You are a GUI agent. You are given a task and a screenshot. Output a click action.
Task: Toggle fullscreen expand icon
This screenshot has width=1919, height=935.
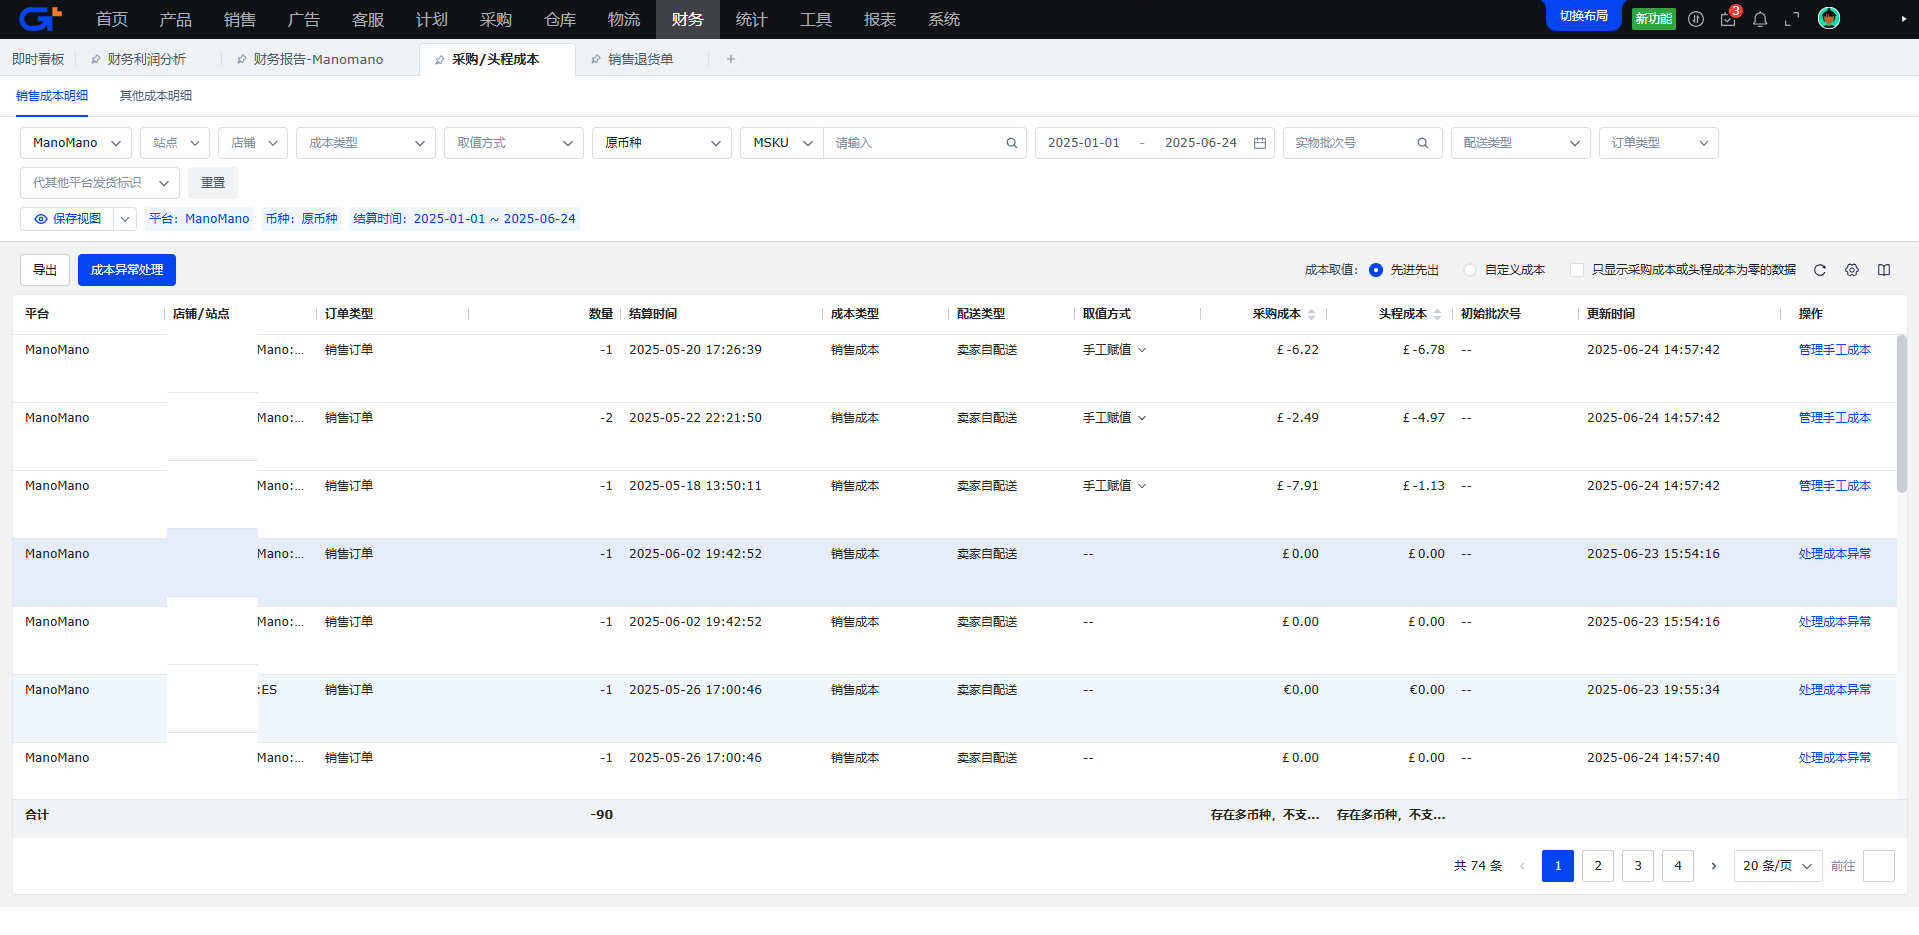pyautogui.click(x=1792, y=19)
